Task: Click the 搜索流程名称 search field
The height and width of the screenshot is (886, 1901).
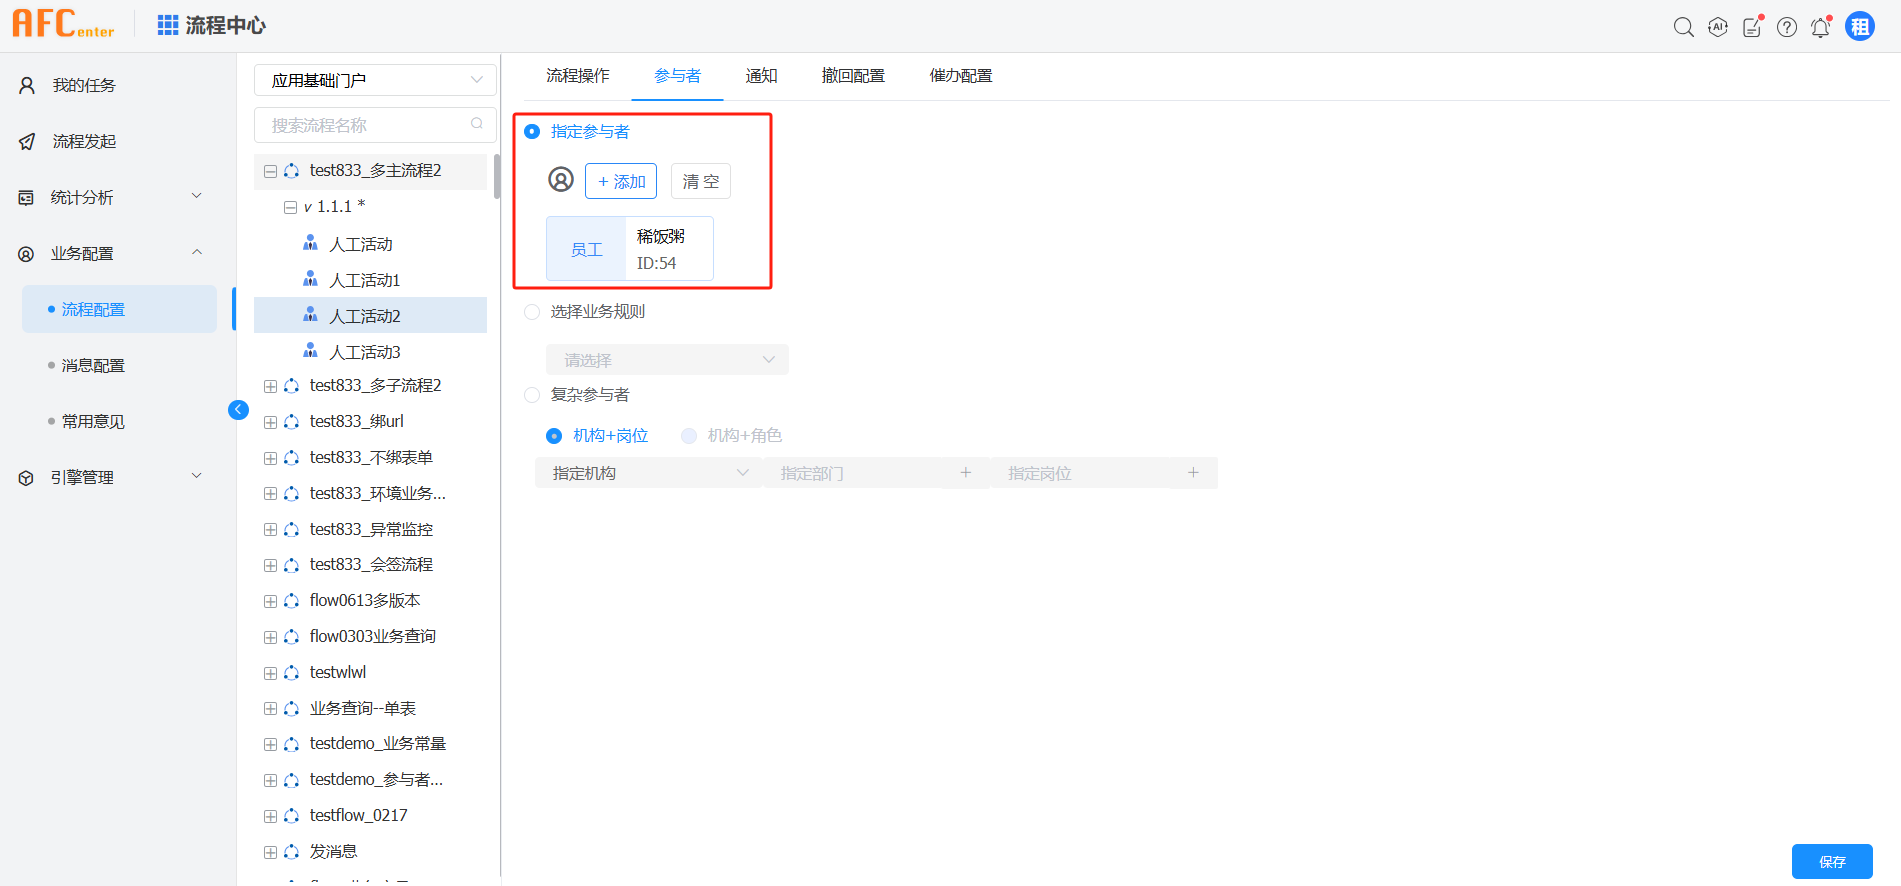Action: [365, 125]
